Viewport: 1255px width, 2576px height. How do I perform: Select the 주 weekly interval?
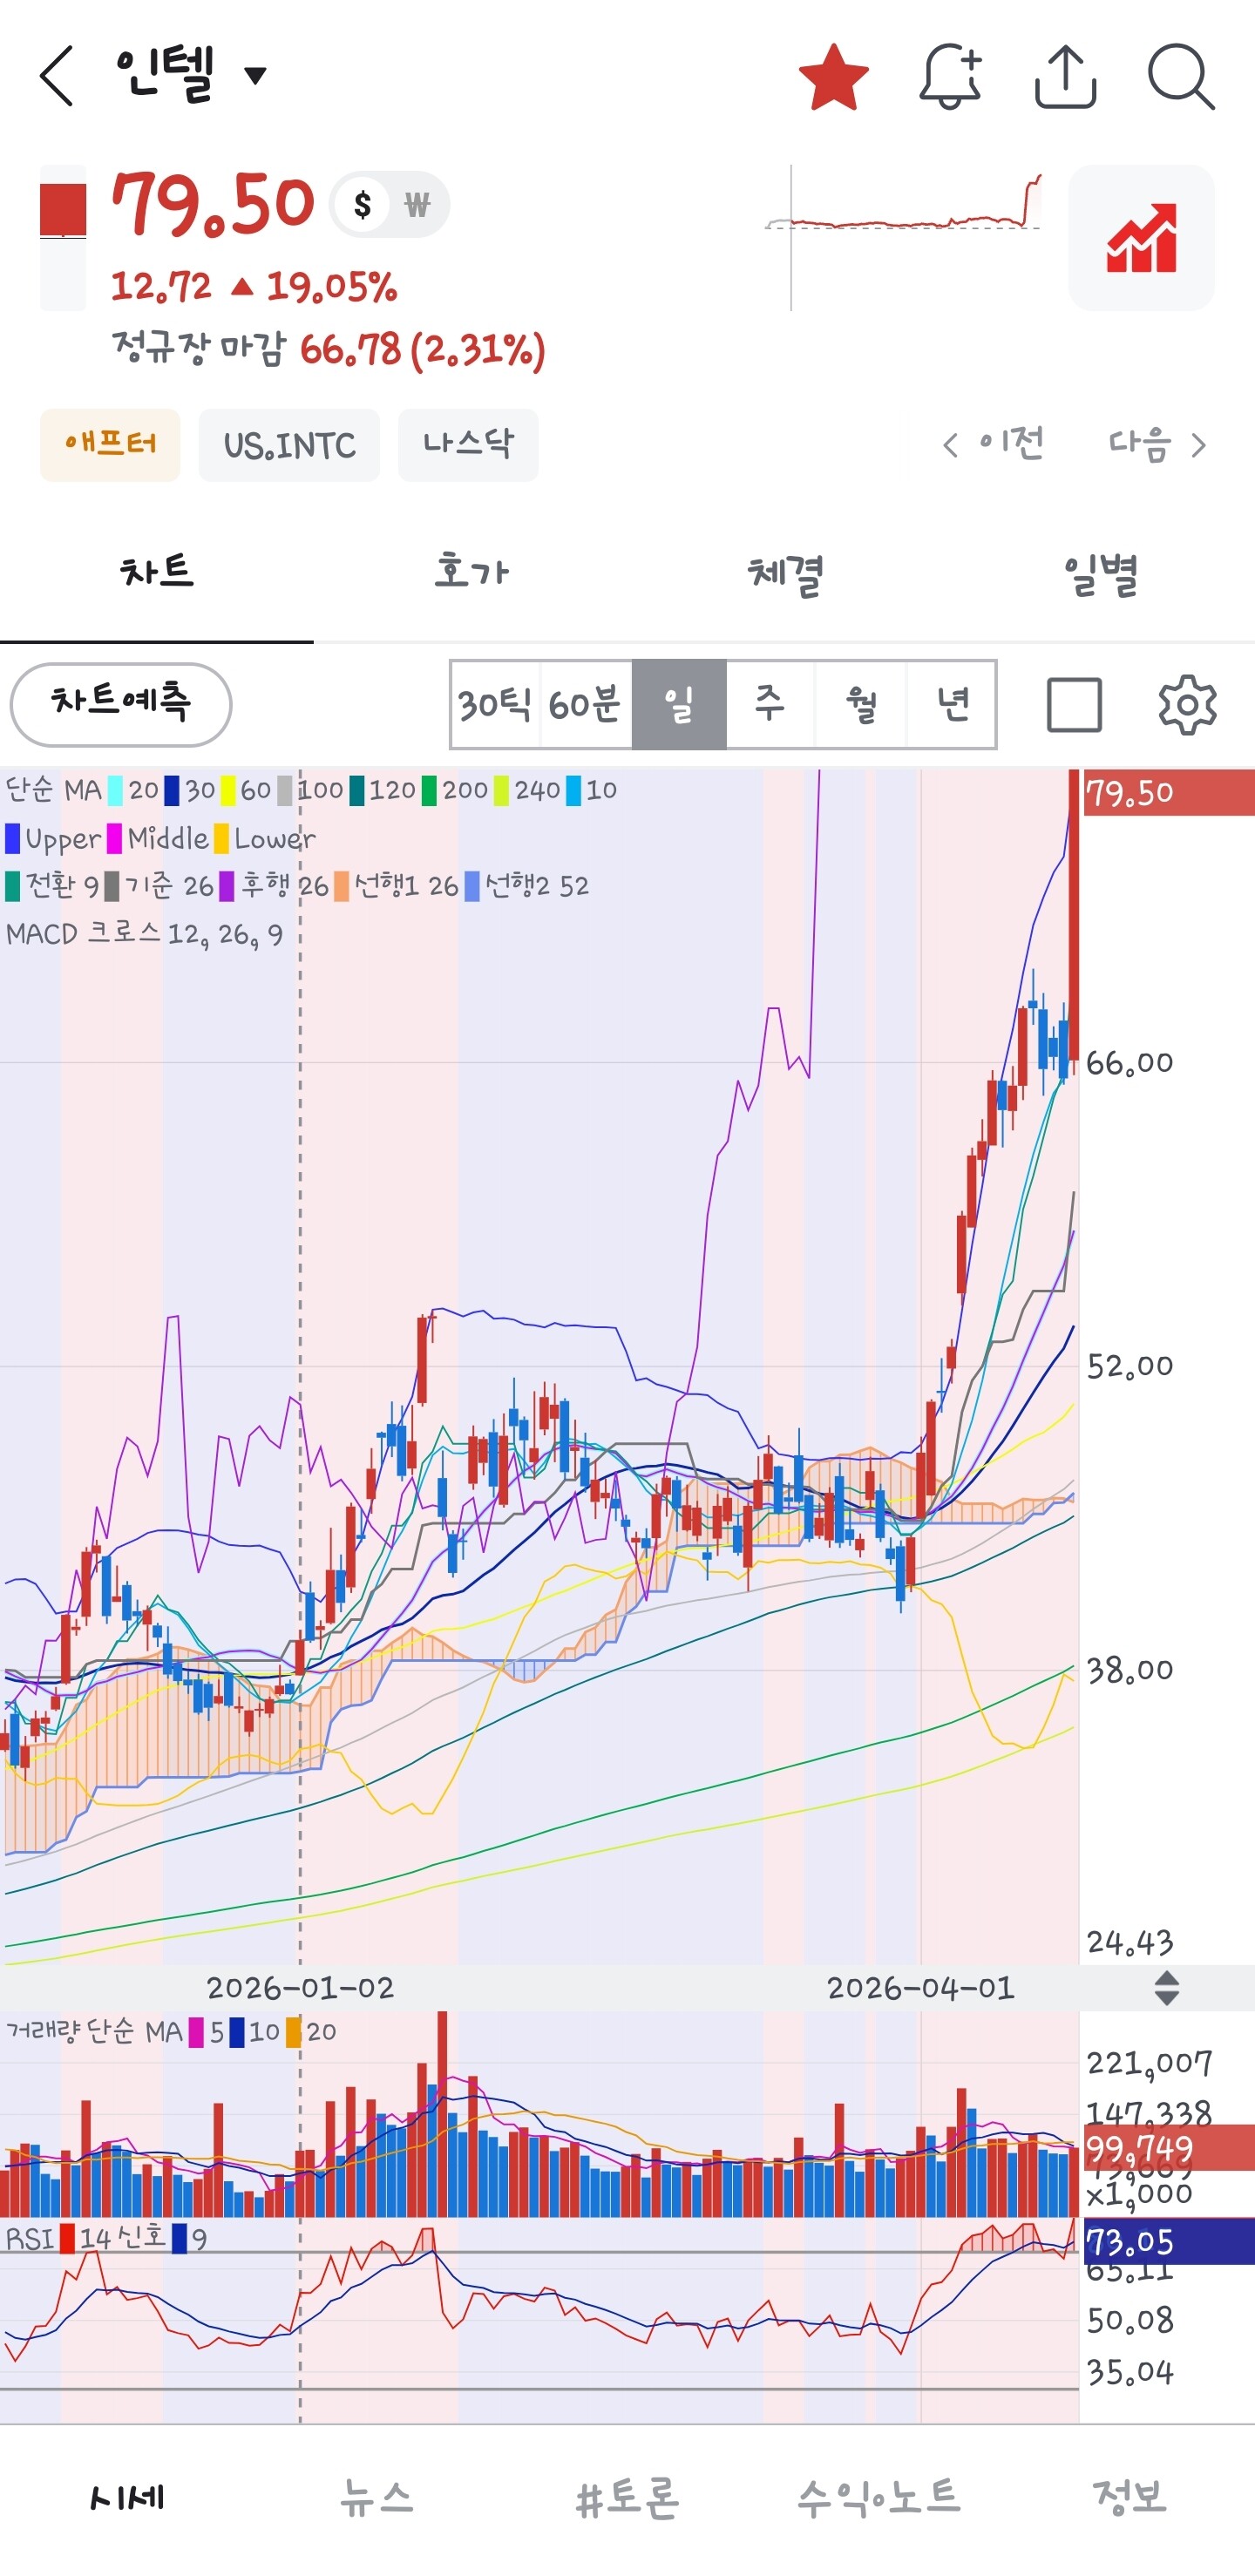coord(769,704)
